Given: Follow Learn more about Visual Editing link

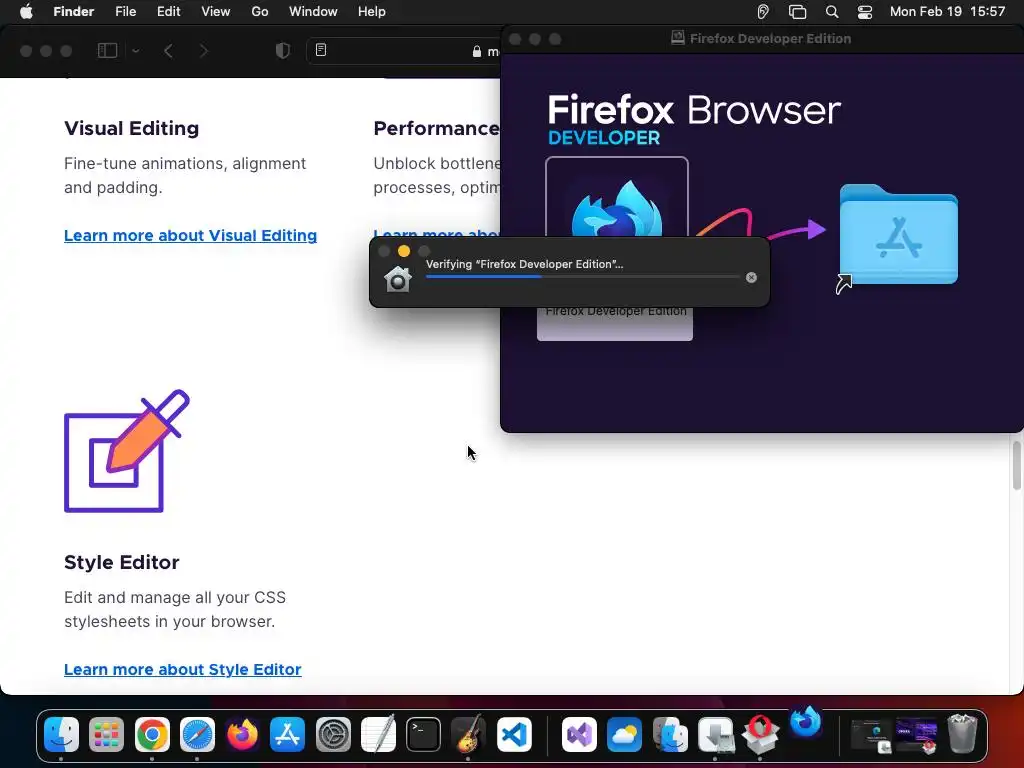Looking at the screenshot, I should pyautogui.click(x=191, y=236).
